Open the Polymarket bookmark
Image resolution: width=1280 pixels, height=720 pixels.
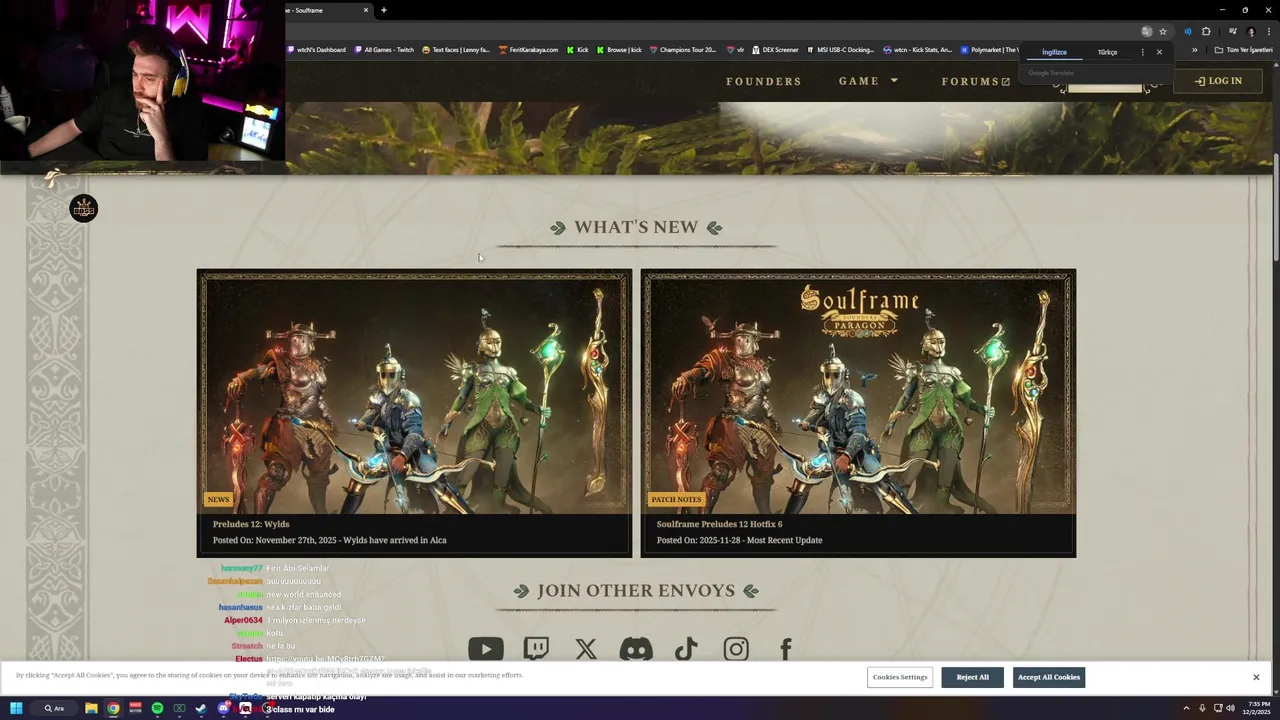(990, 50)
